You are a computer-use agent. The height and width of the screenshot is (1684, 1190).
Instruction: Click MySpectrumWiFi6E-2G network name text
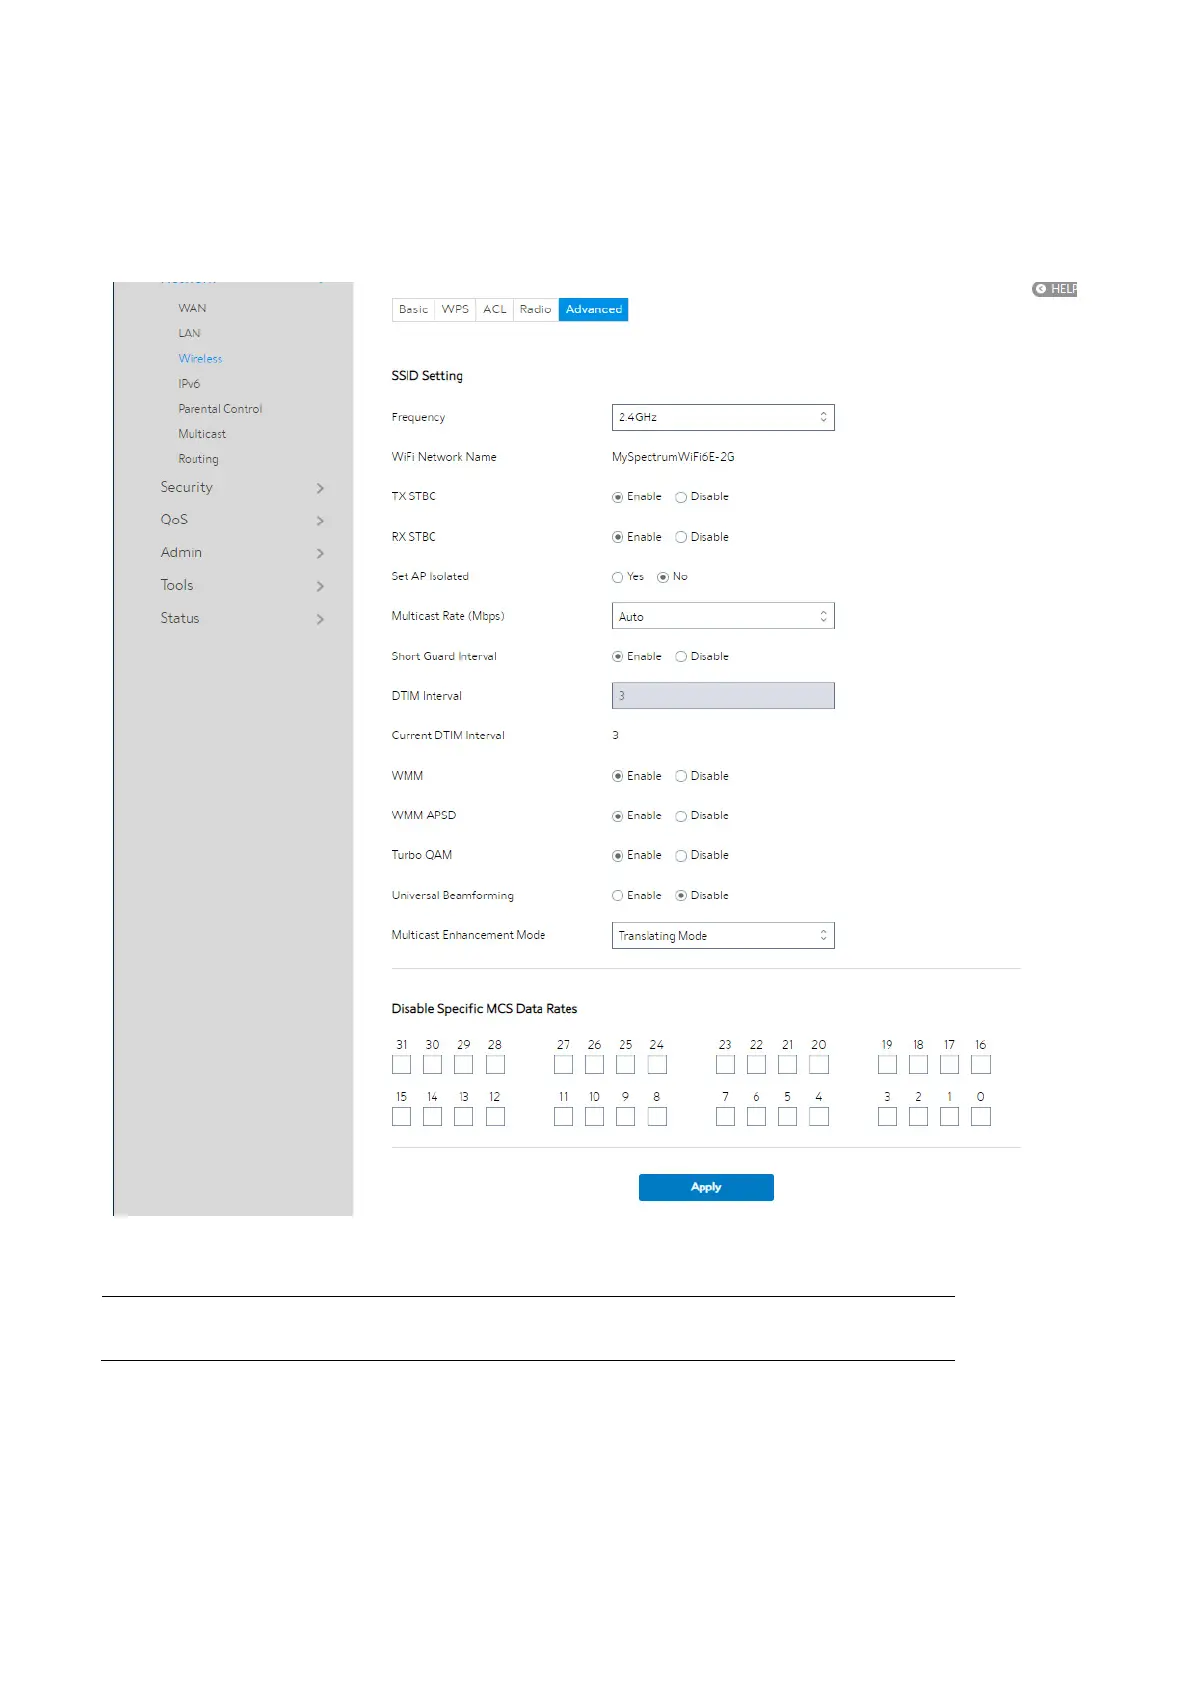pos(673,457)
